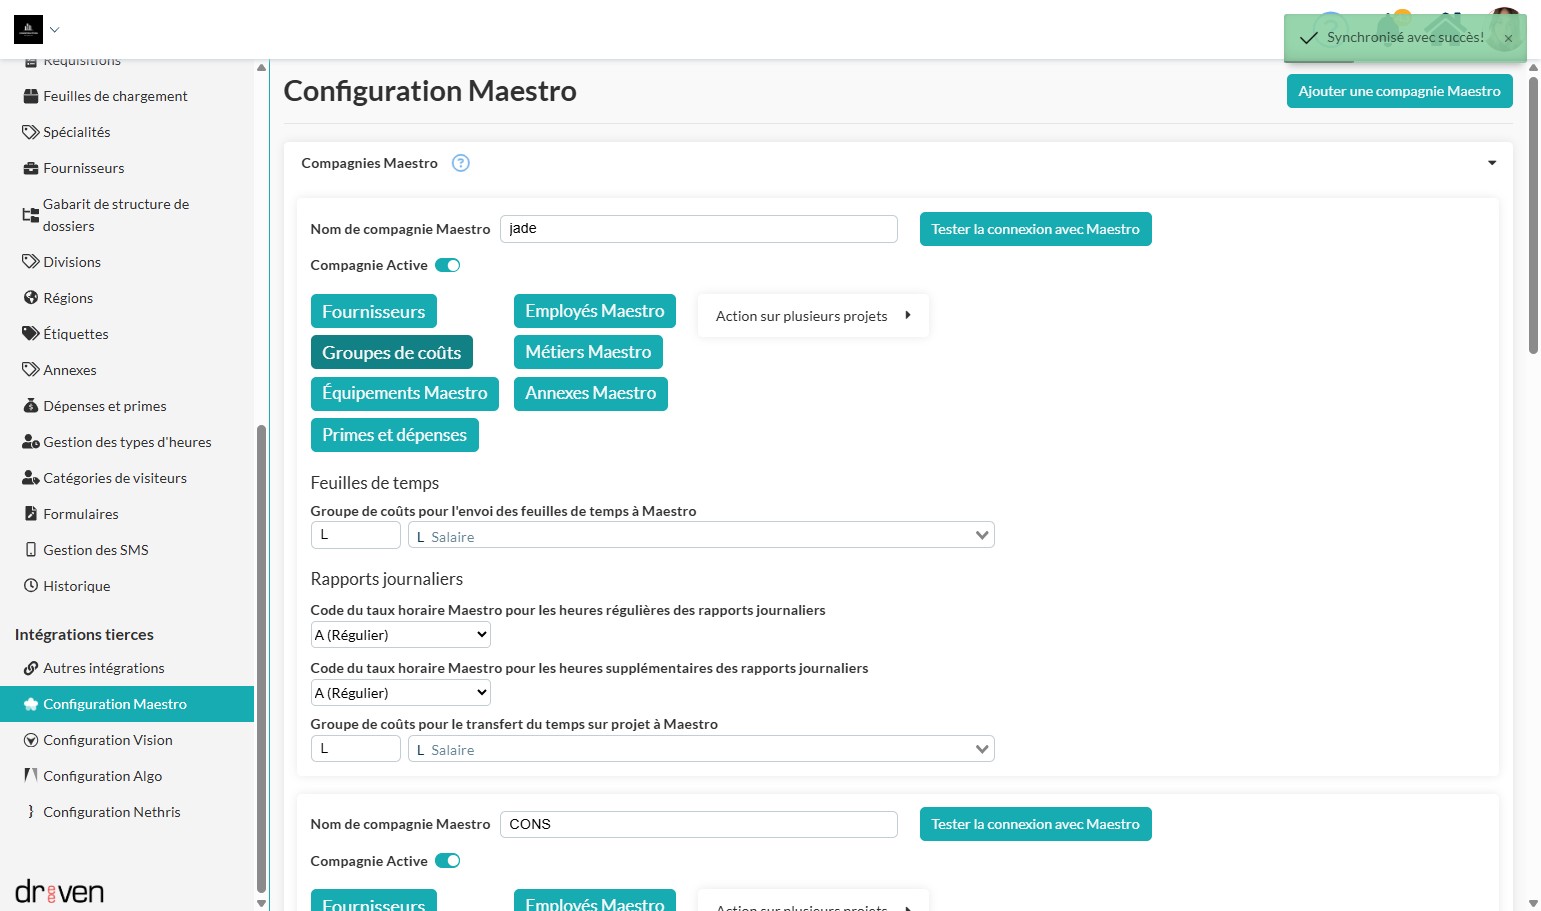Viewport: 1541px width, 911px height.
Task: Click the Équipements Maestro button
Action: (x=404, y=393)
